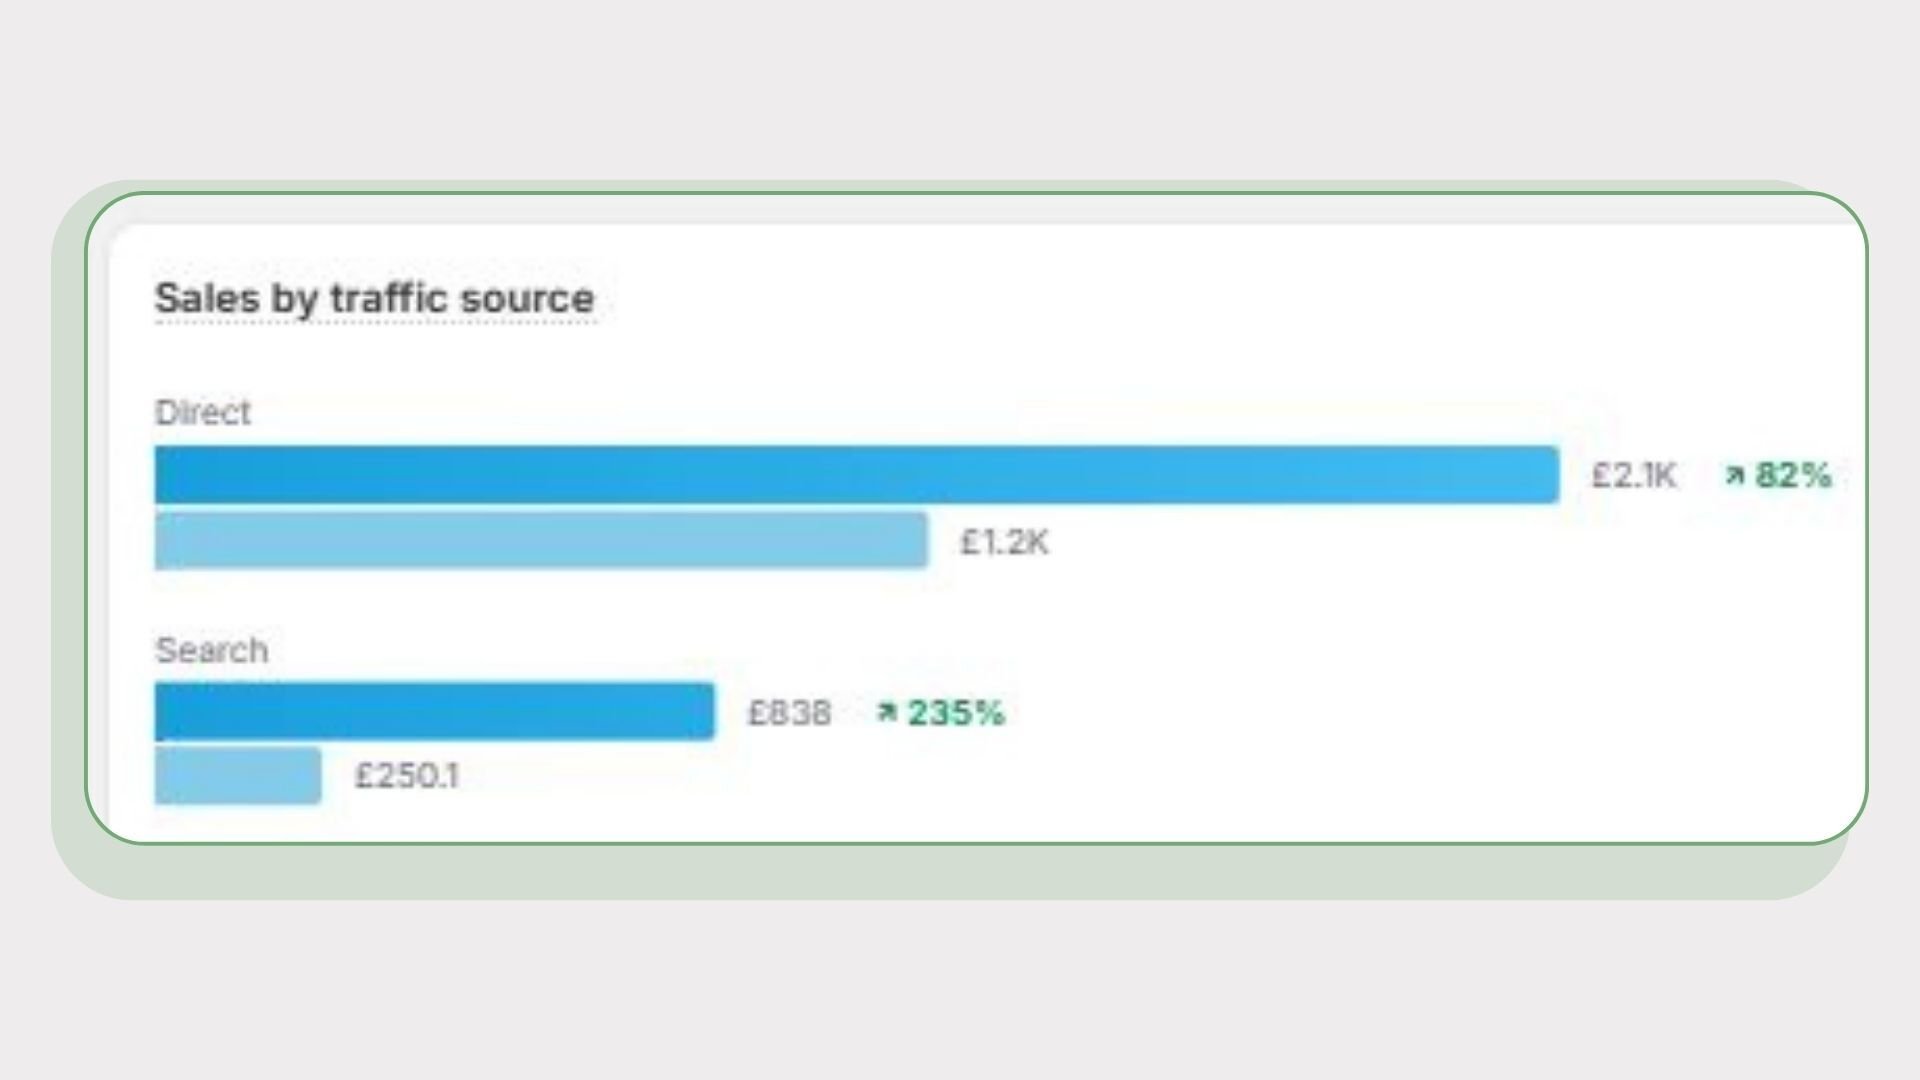Click the light blue Search £250.1 bar
1920x1080 pixels.
tap(238, 775)
